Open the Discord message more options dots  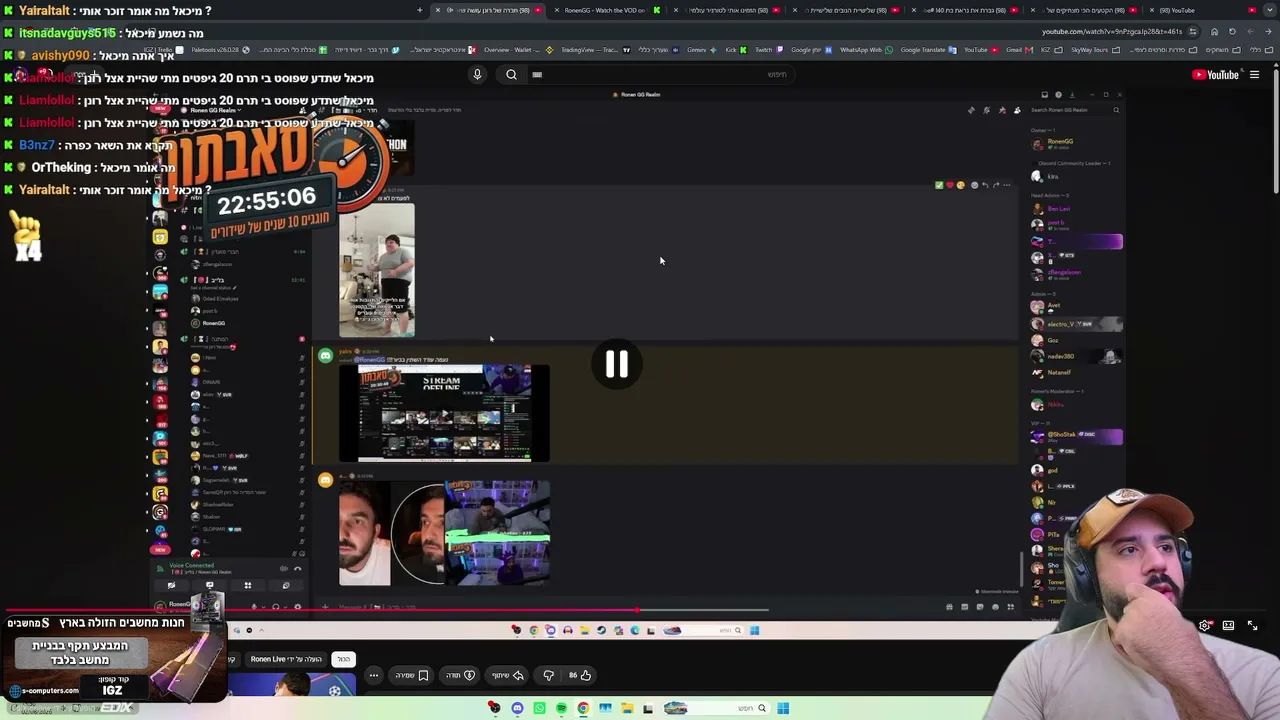1006,185
